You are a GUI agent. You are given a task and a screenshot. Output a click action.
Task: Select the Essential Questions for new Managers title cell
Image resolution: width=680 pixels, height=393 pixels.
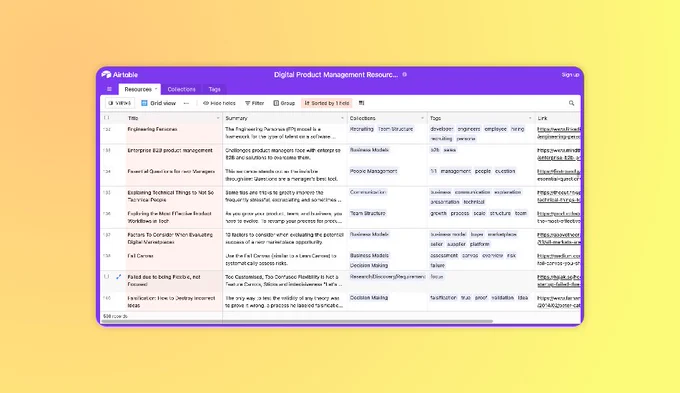tap(174, 175)
